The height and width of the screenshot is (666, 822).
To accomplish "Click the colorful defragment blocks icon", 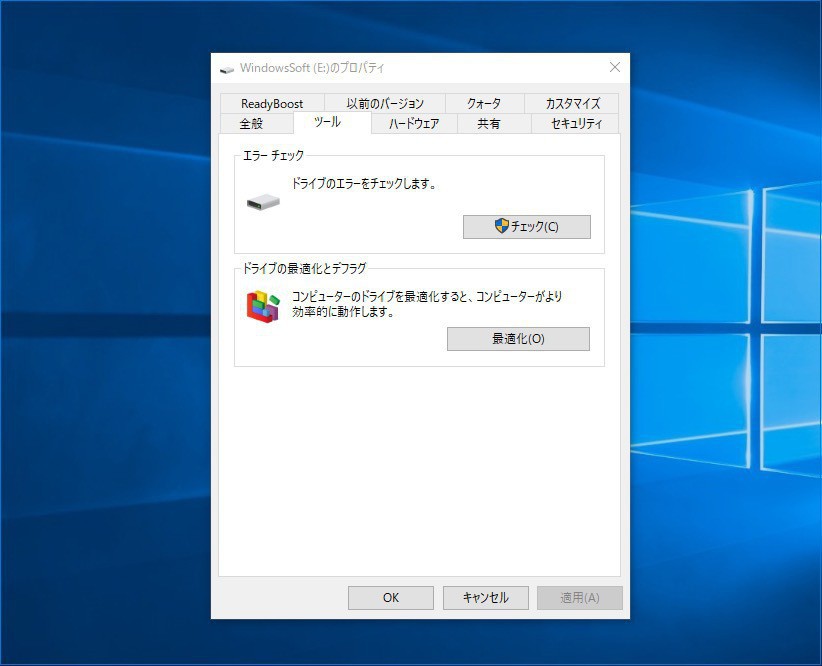I will pos(263,306).
